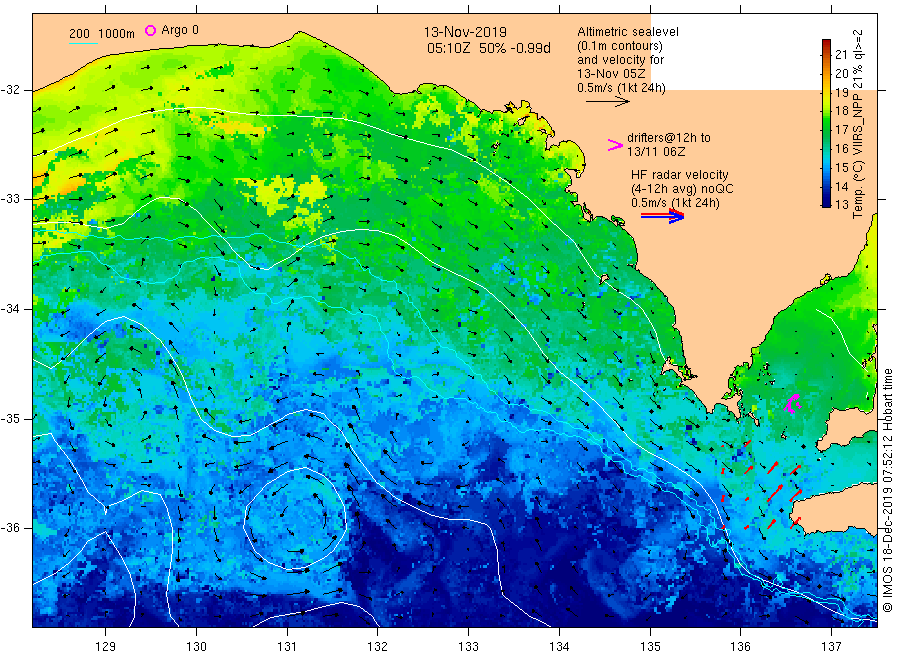Click the 134 longitude axis label
This screenshot has width=900, height=660.
point(559,647)
